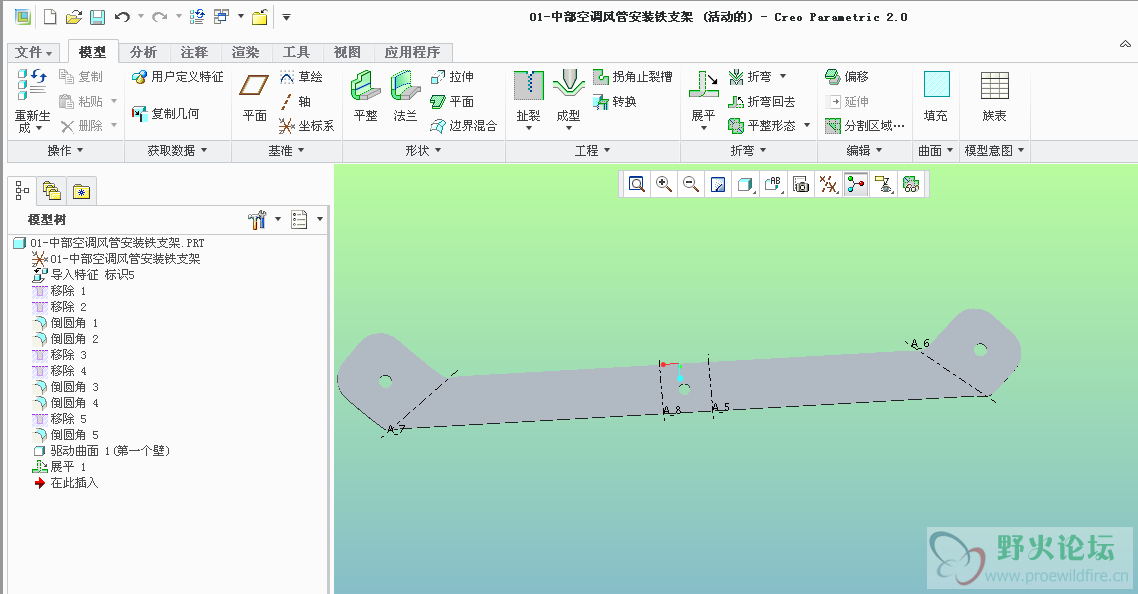Select the Sketch (草绘) tool
1138x594 pixels.
[301, 77]
